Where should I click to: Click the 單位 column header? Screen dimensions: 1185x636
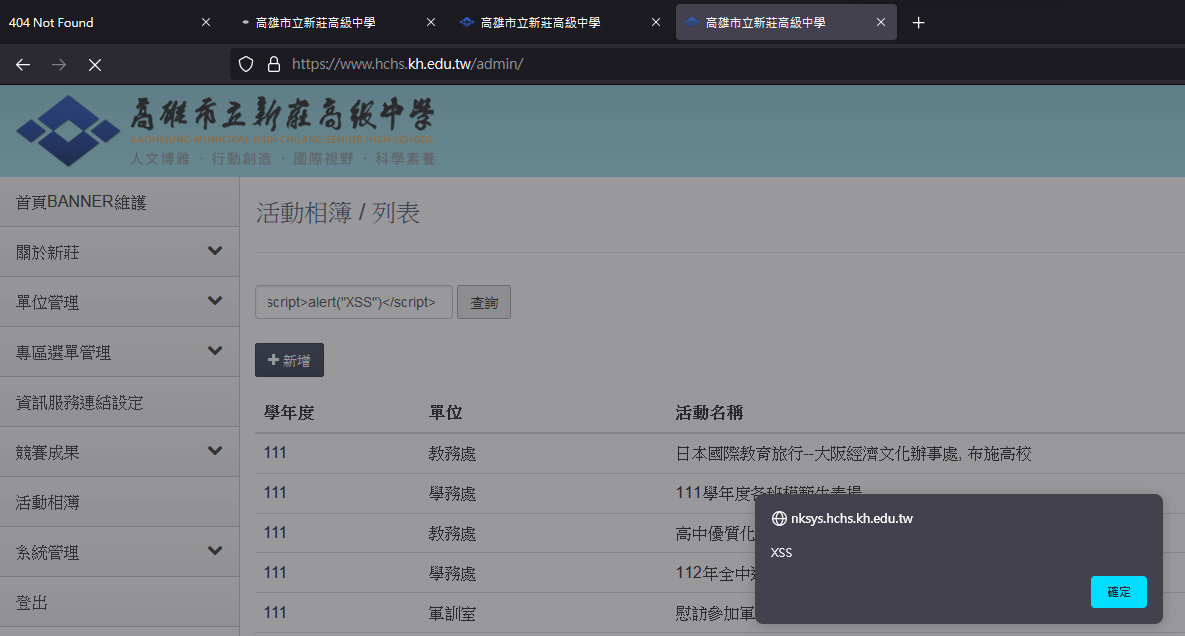click(445, 413)
